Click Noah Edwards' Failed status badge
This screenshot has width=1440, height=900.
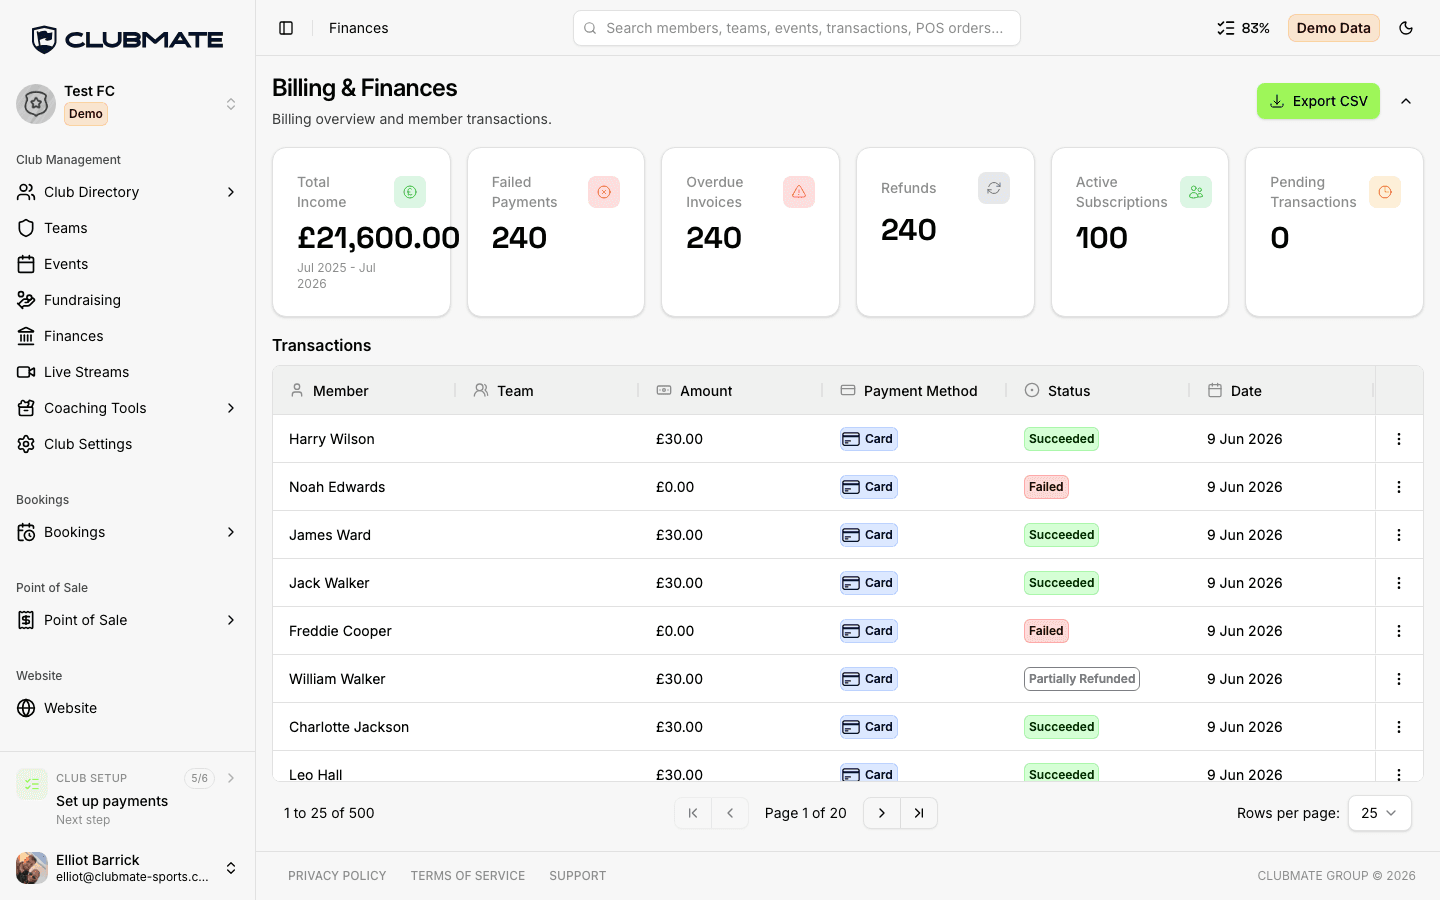pyautogui.click(x=1046, y=487)
